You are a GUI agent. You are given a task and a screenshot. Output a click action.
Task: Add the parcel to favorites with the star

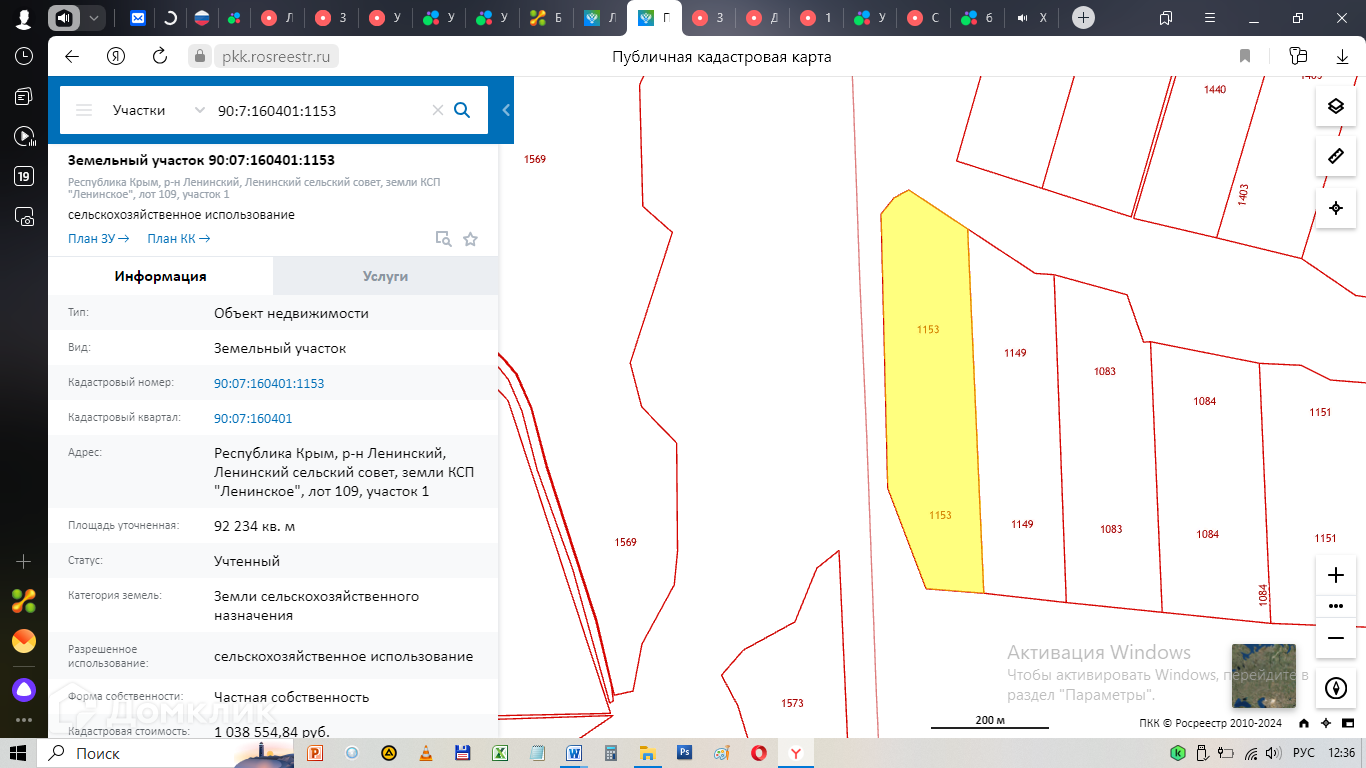(x=470, y=239)
